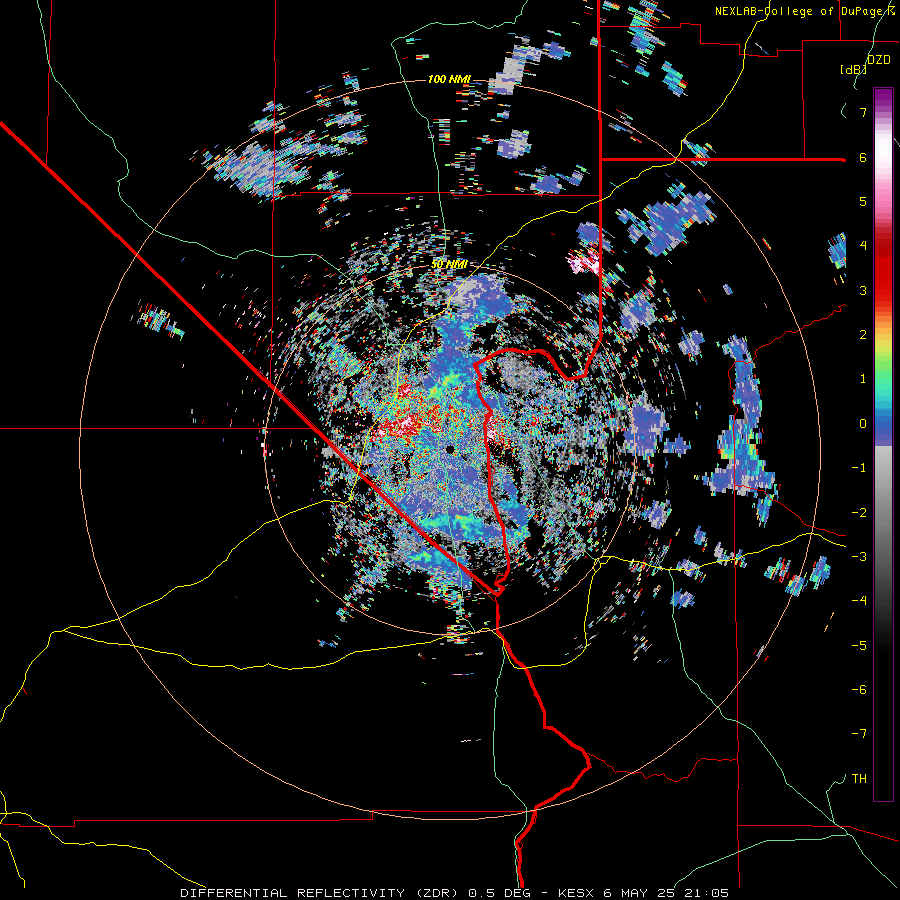Click the "-4" value on color scale
This screenshot has width=900, height=900.
click(x=859, y=601)
